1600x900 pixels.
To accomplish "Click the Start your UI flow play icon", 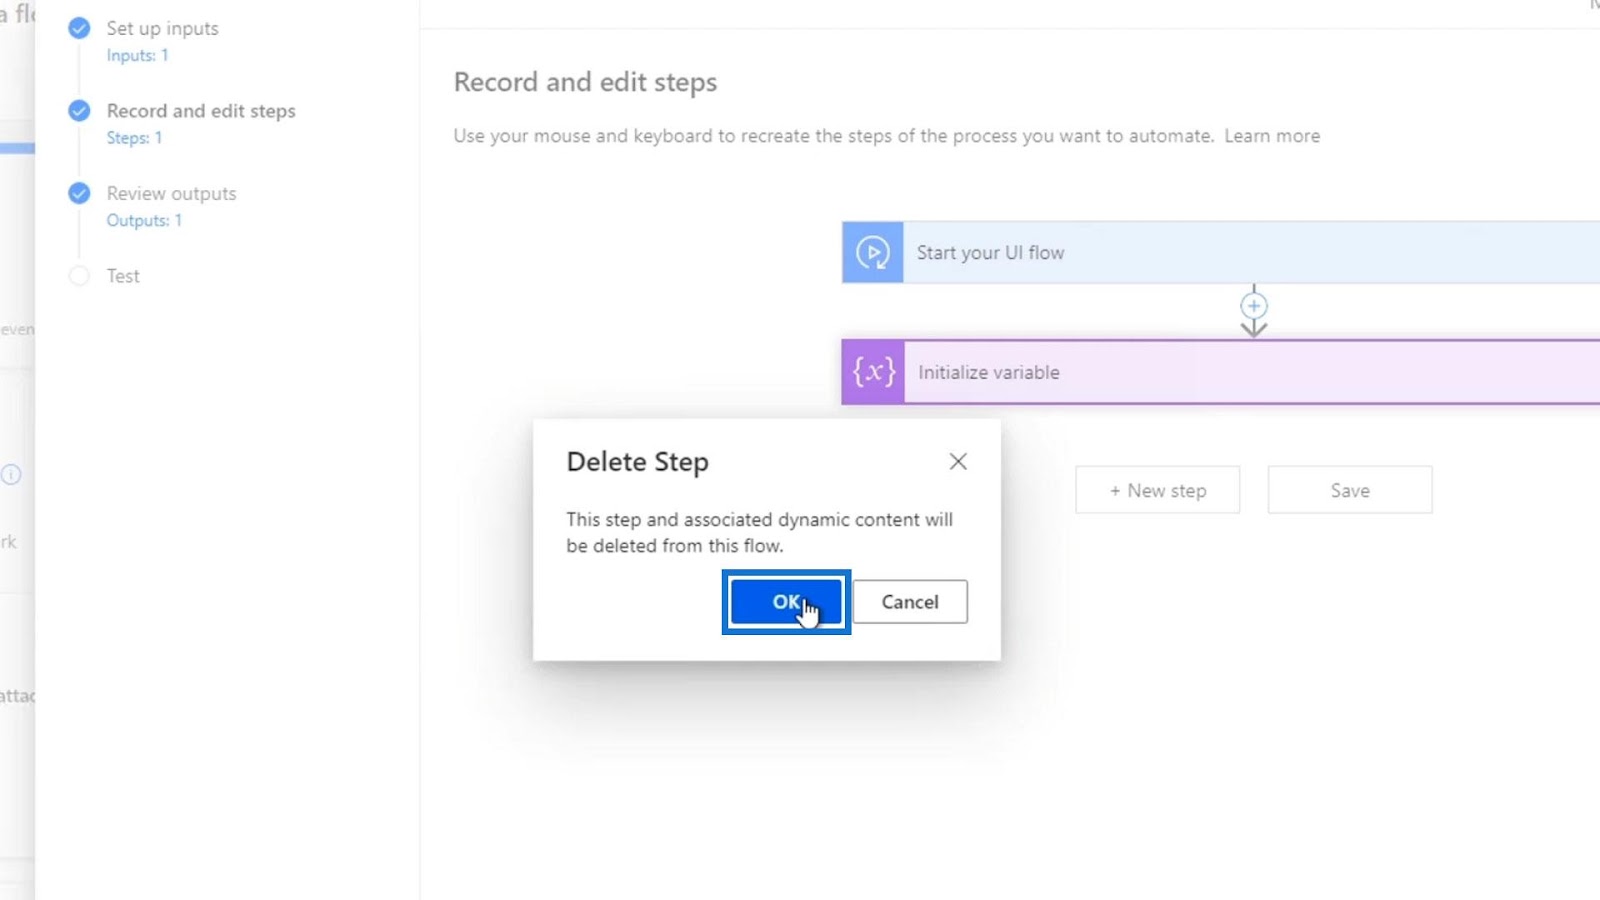I will (872, 253).
